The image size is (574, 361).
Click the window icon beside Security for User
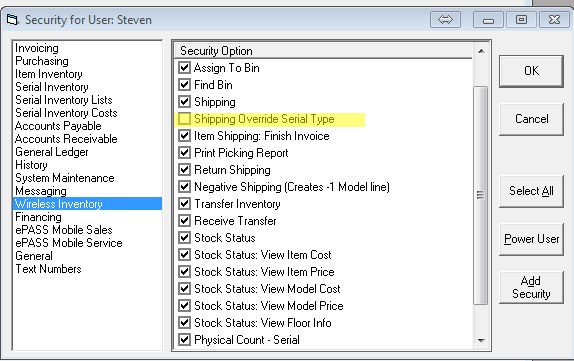click(x=12, y=20)
